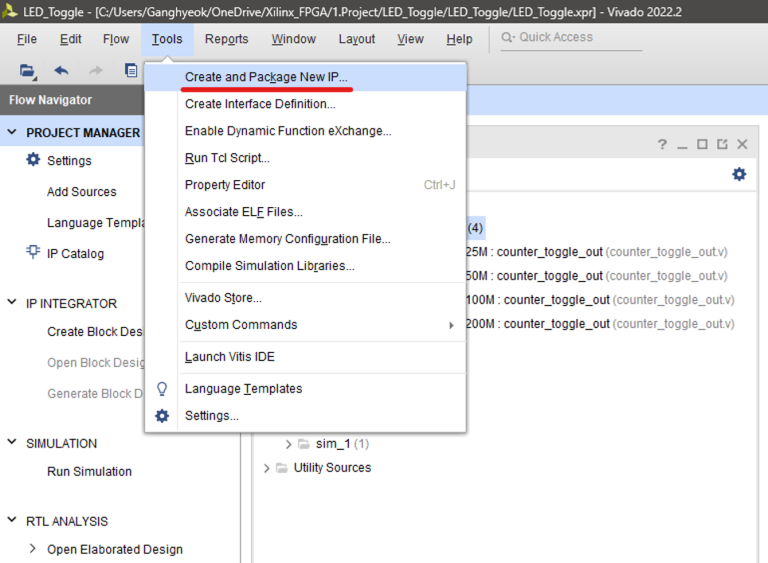Choose Launch Vitis IDE

[306, 357]
